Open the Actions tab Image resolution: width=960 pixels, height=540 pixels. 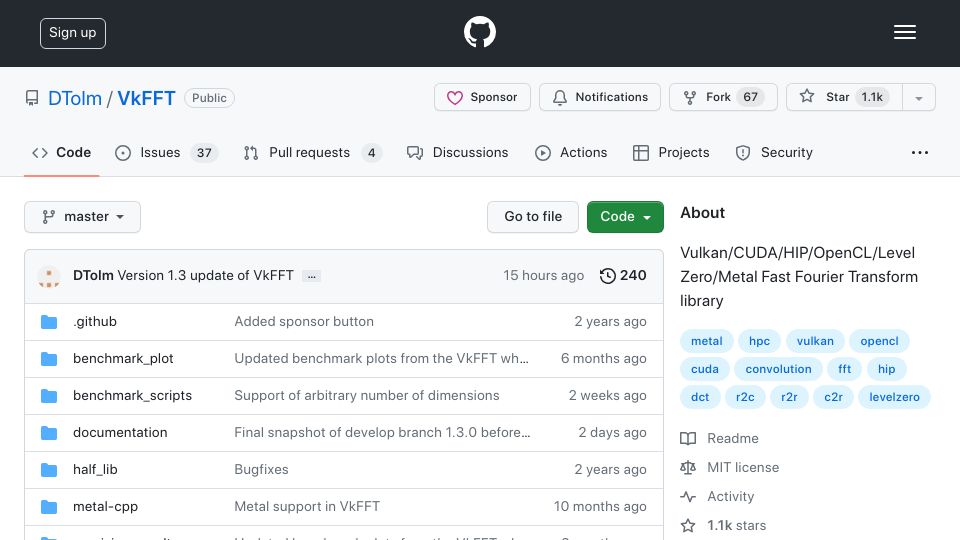(x=571, y=152)
